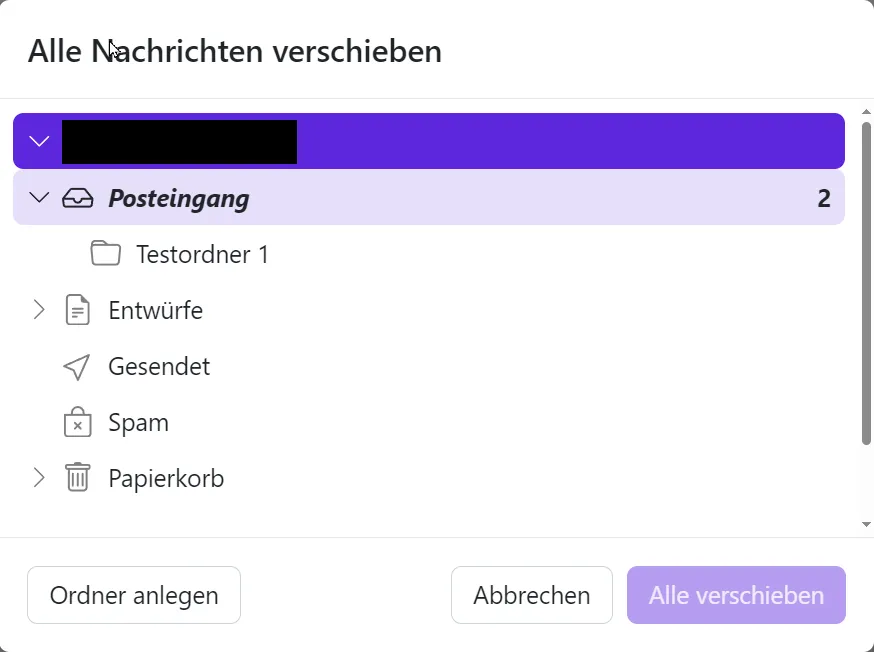Click the unread count badge showing 2
Screen dimensions: 874x652
(x=824, y=198)
